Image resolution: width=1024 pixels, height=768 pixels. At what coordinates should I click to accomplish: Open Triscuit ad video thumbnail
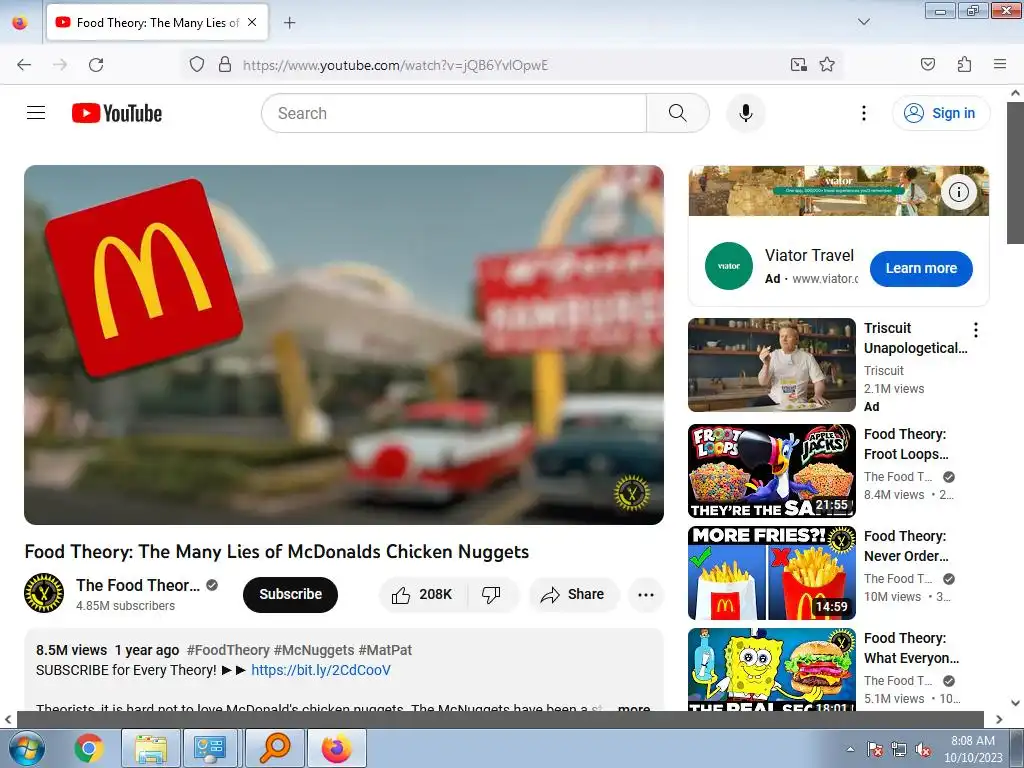(771, 364)
